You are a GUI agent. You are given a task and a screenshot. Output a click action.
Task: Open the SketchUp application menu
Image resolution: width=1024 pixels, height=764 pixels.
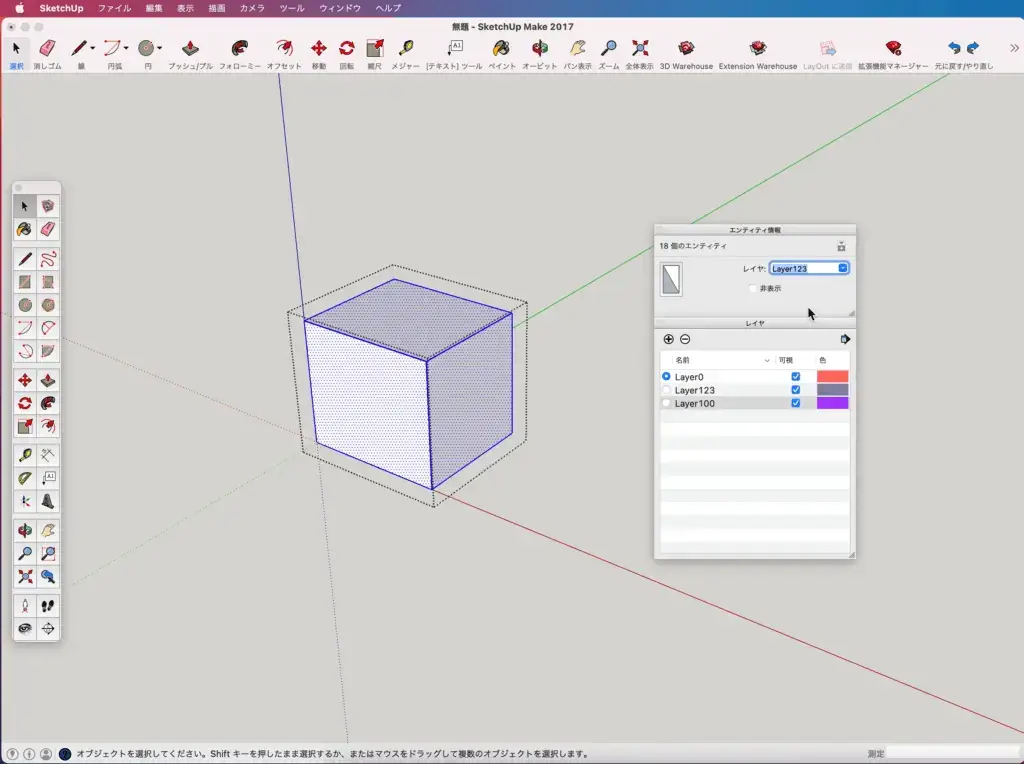(x=61, y=8)
